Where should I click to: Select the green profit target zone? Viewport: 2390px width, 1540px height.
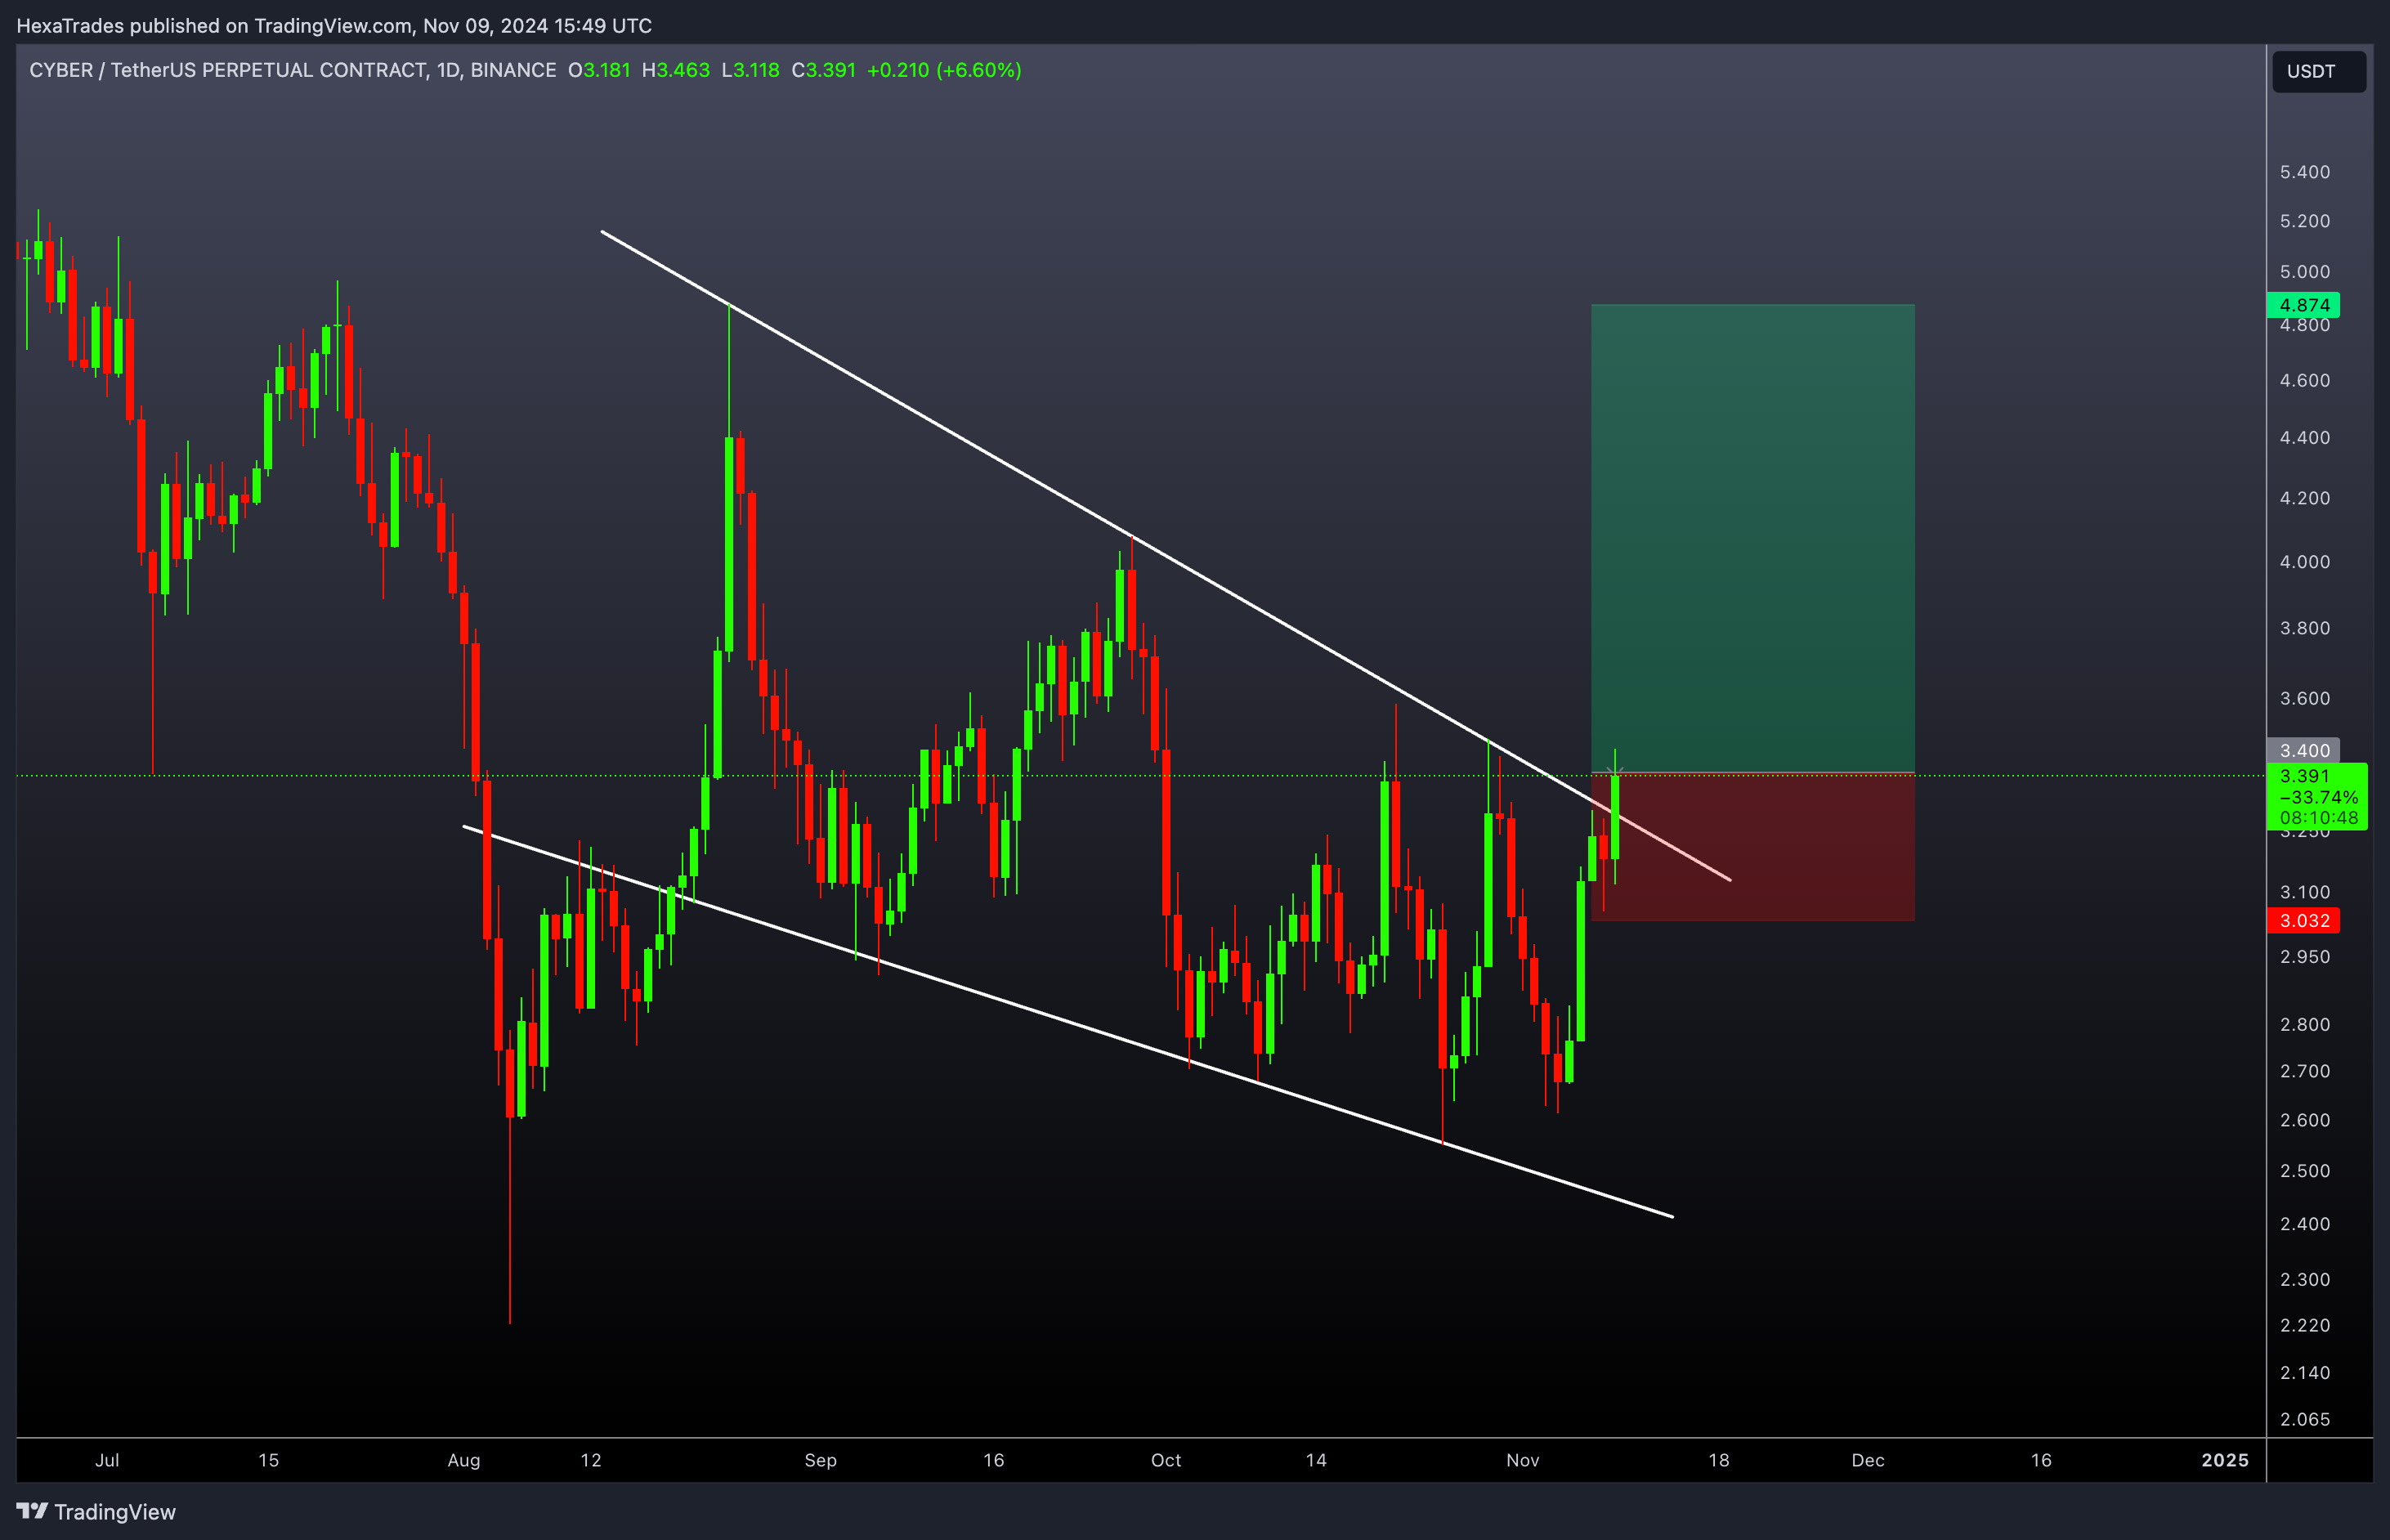[1752, 538]
